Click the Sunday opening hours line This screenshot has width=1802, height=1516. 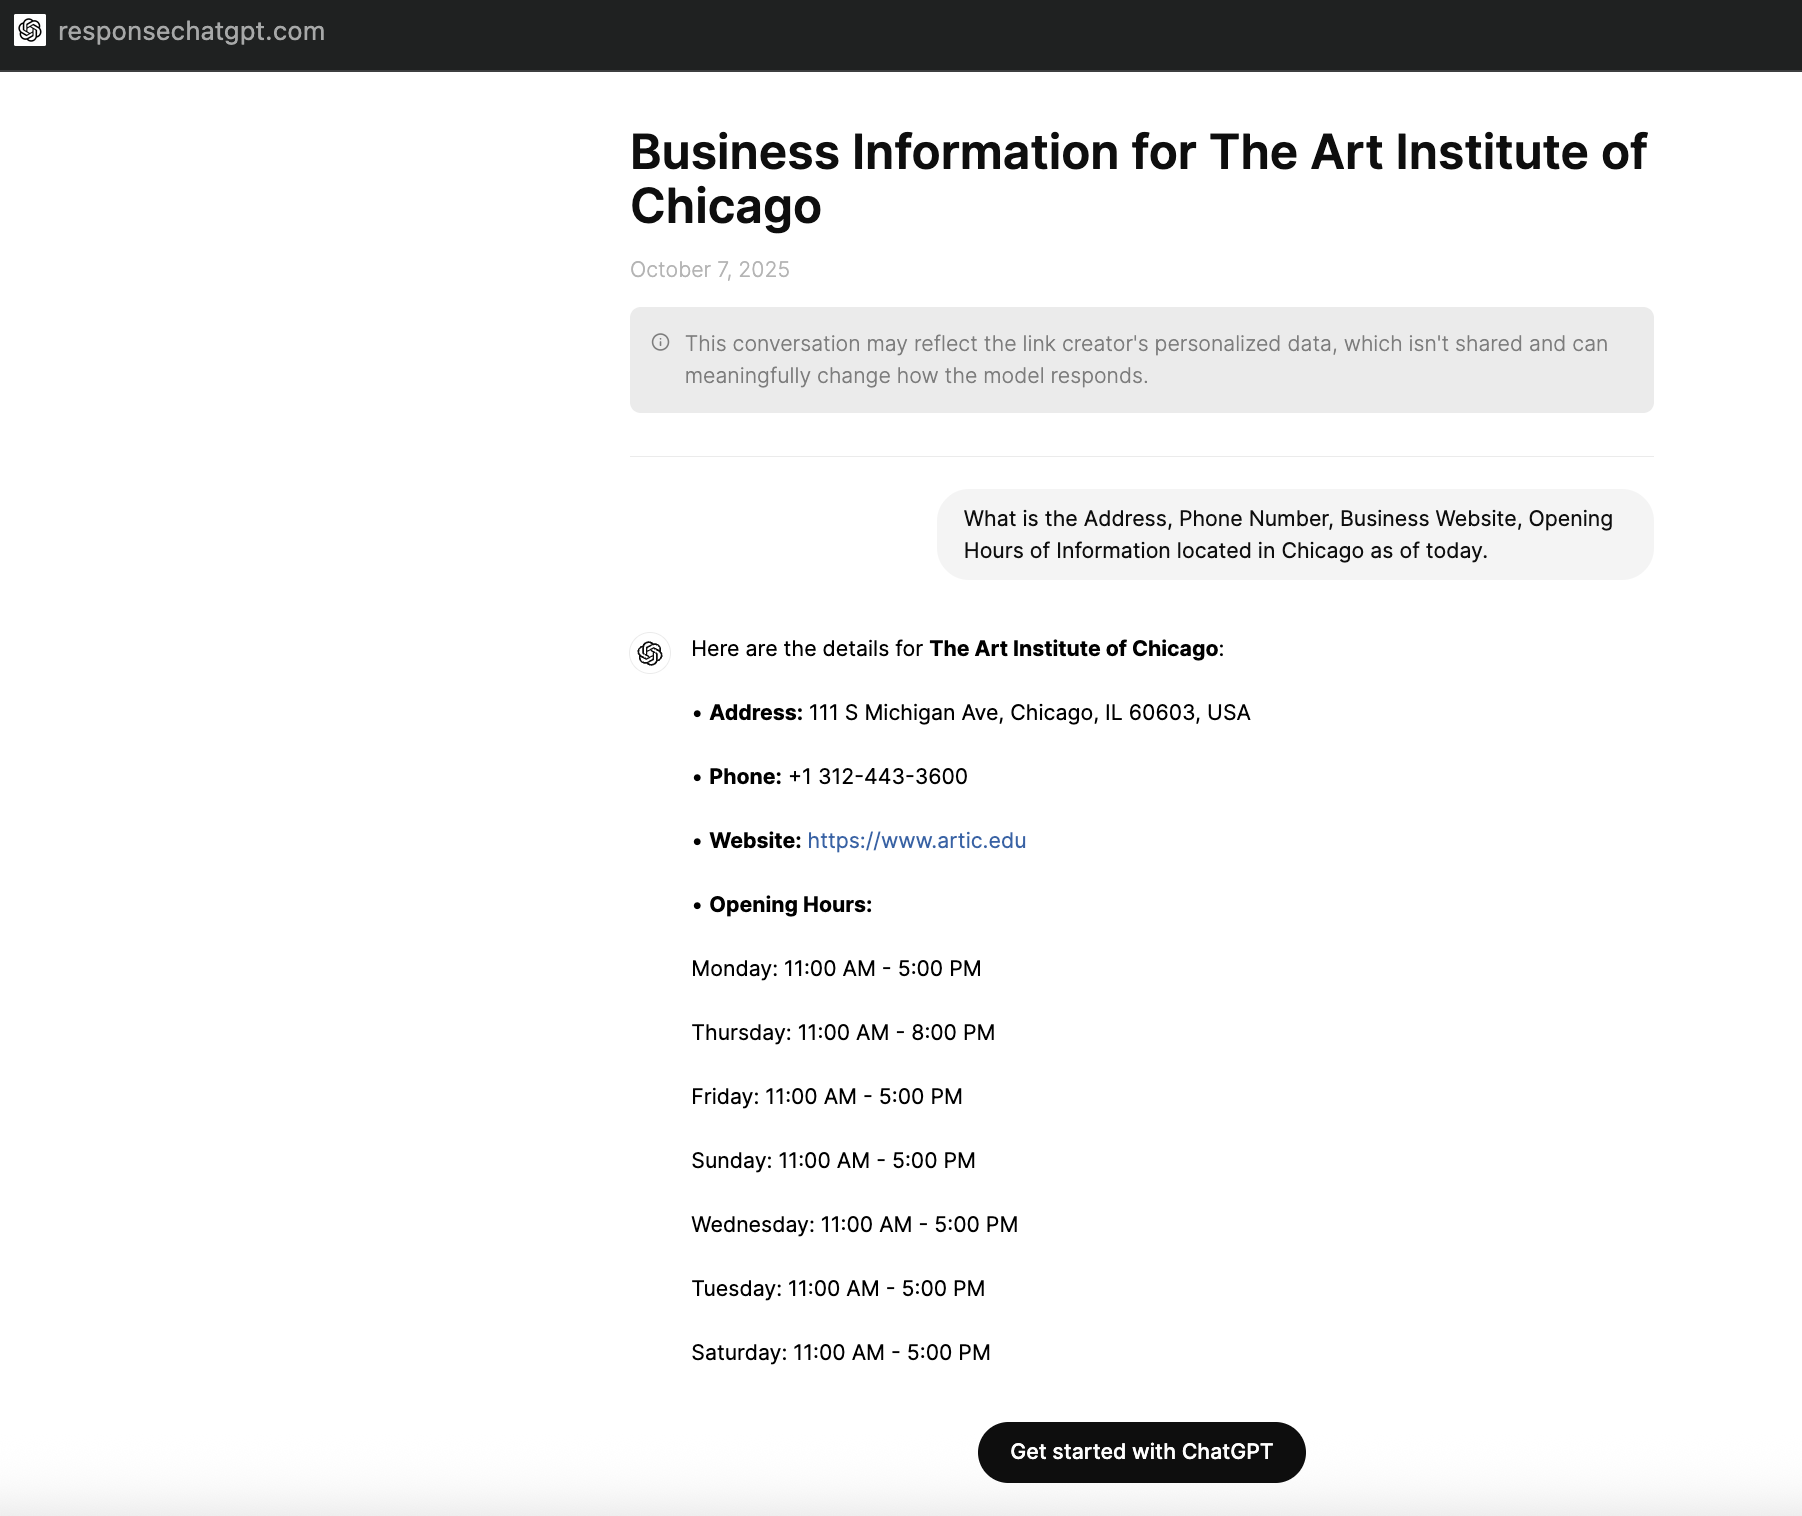click(833, 1161)
